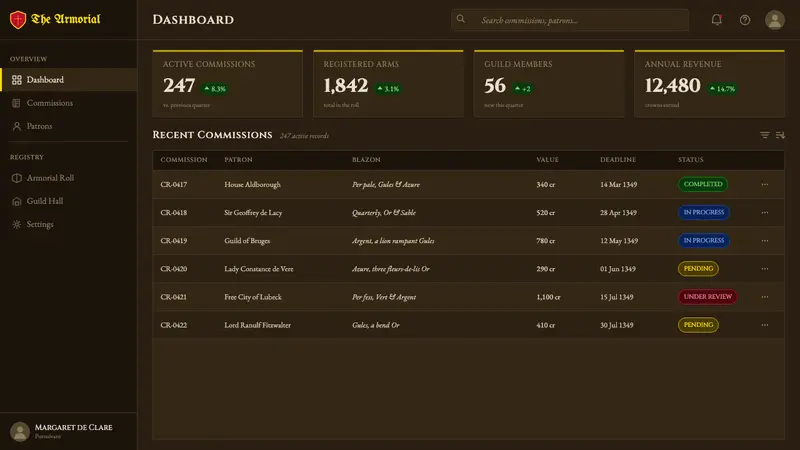Open the Active Commissions card

pos(228,84)
